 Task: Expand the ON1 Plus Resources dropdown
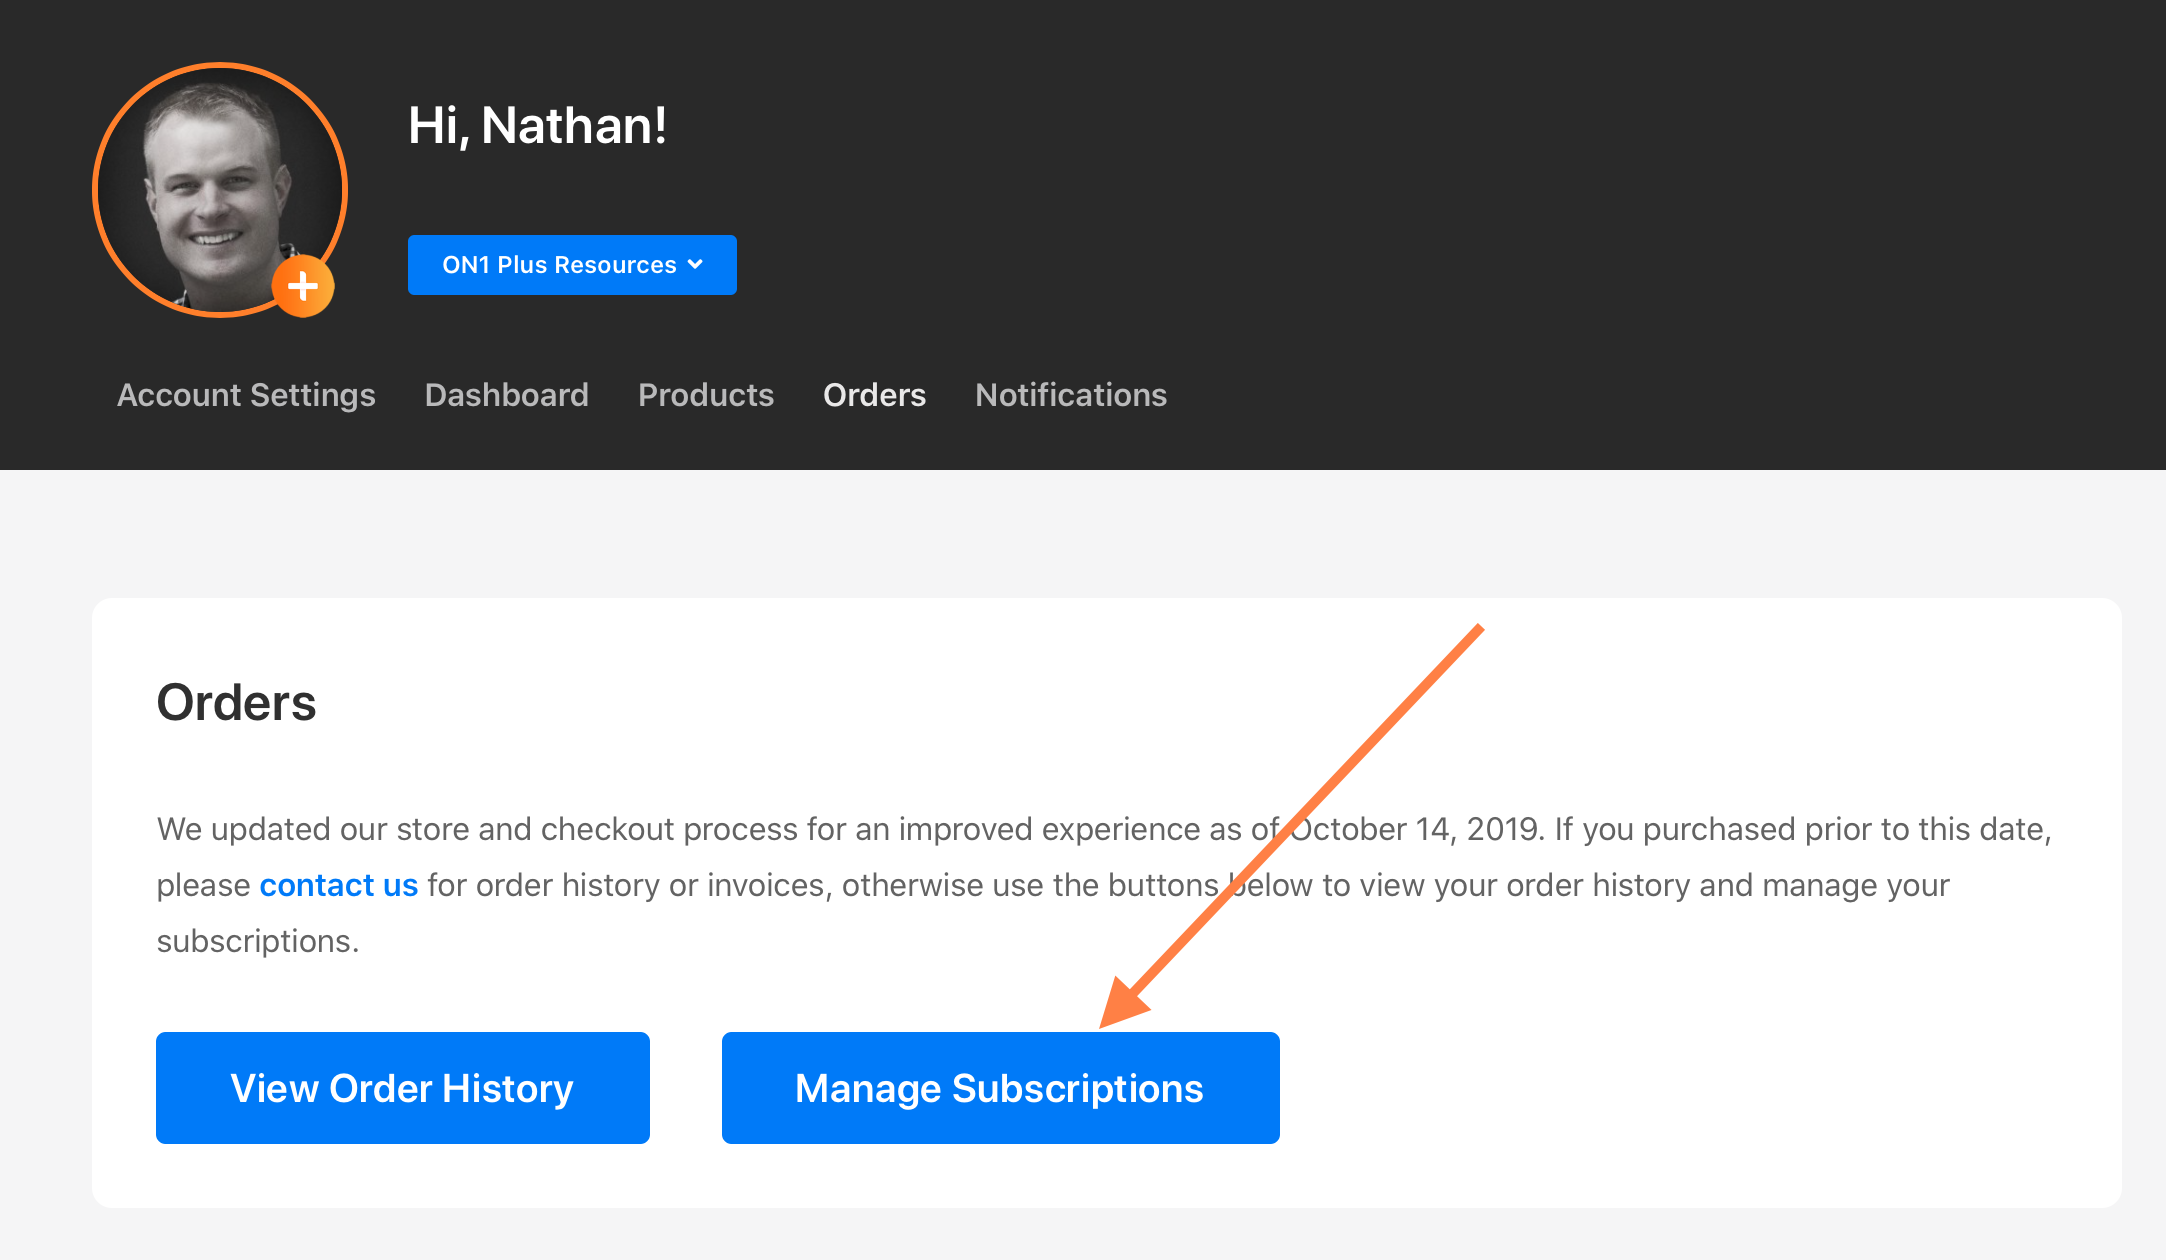click(571, 265)
